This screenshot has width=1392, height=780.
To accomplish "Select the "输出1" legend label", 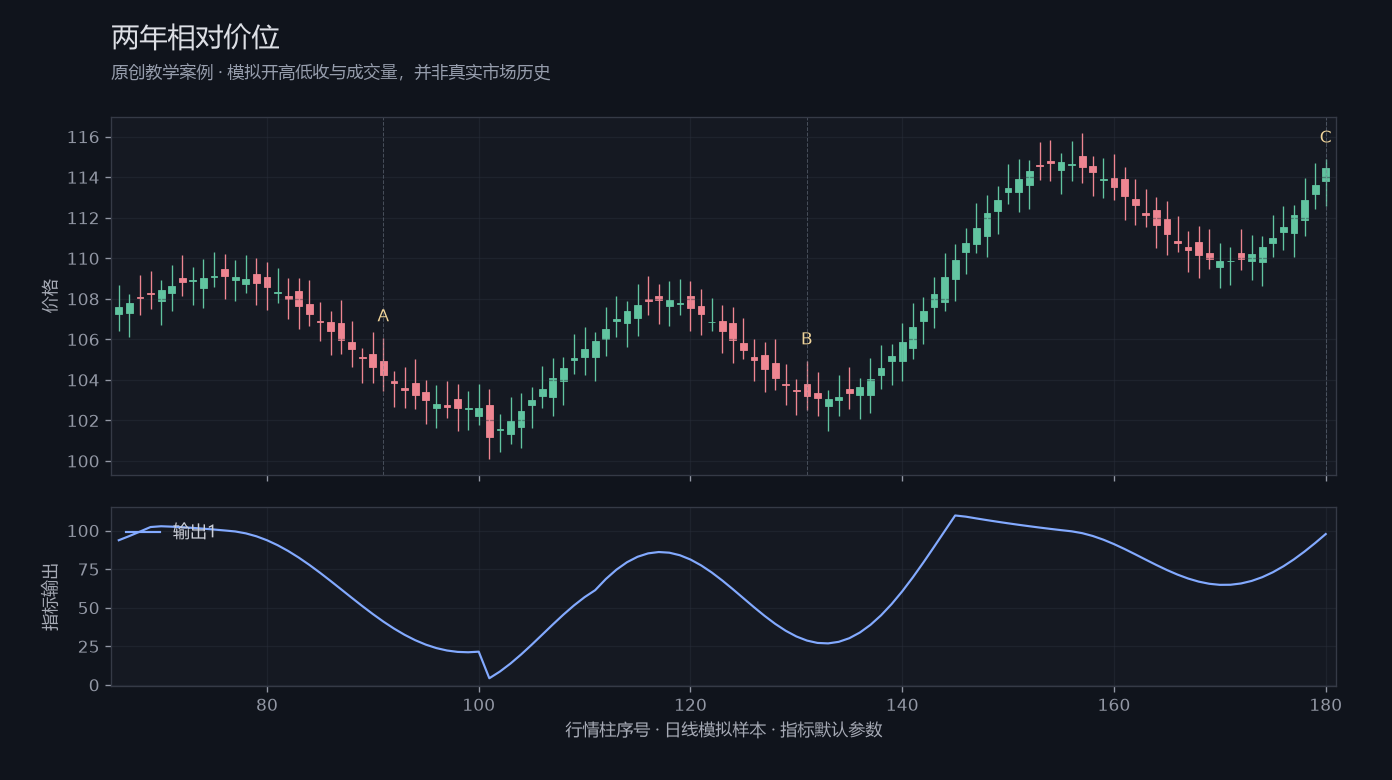I will pos(194,532).
